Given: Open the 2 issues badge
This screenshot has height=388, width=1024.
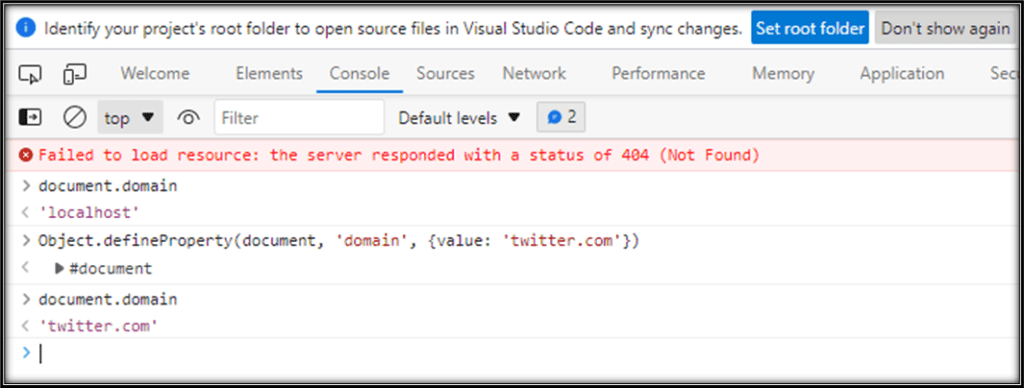Looking at the screenshot, I should tap(561, 118).
